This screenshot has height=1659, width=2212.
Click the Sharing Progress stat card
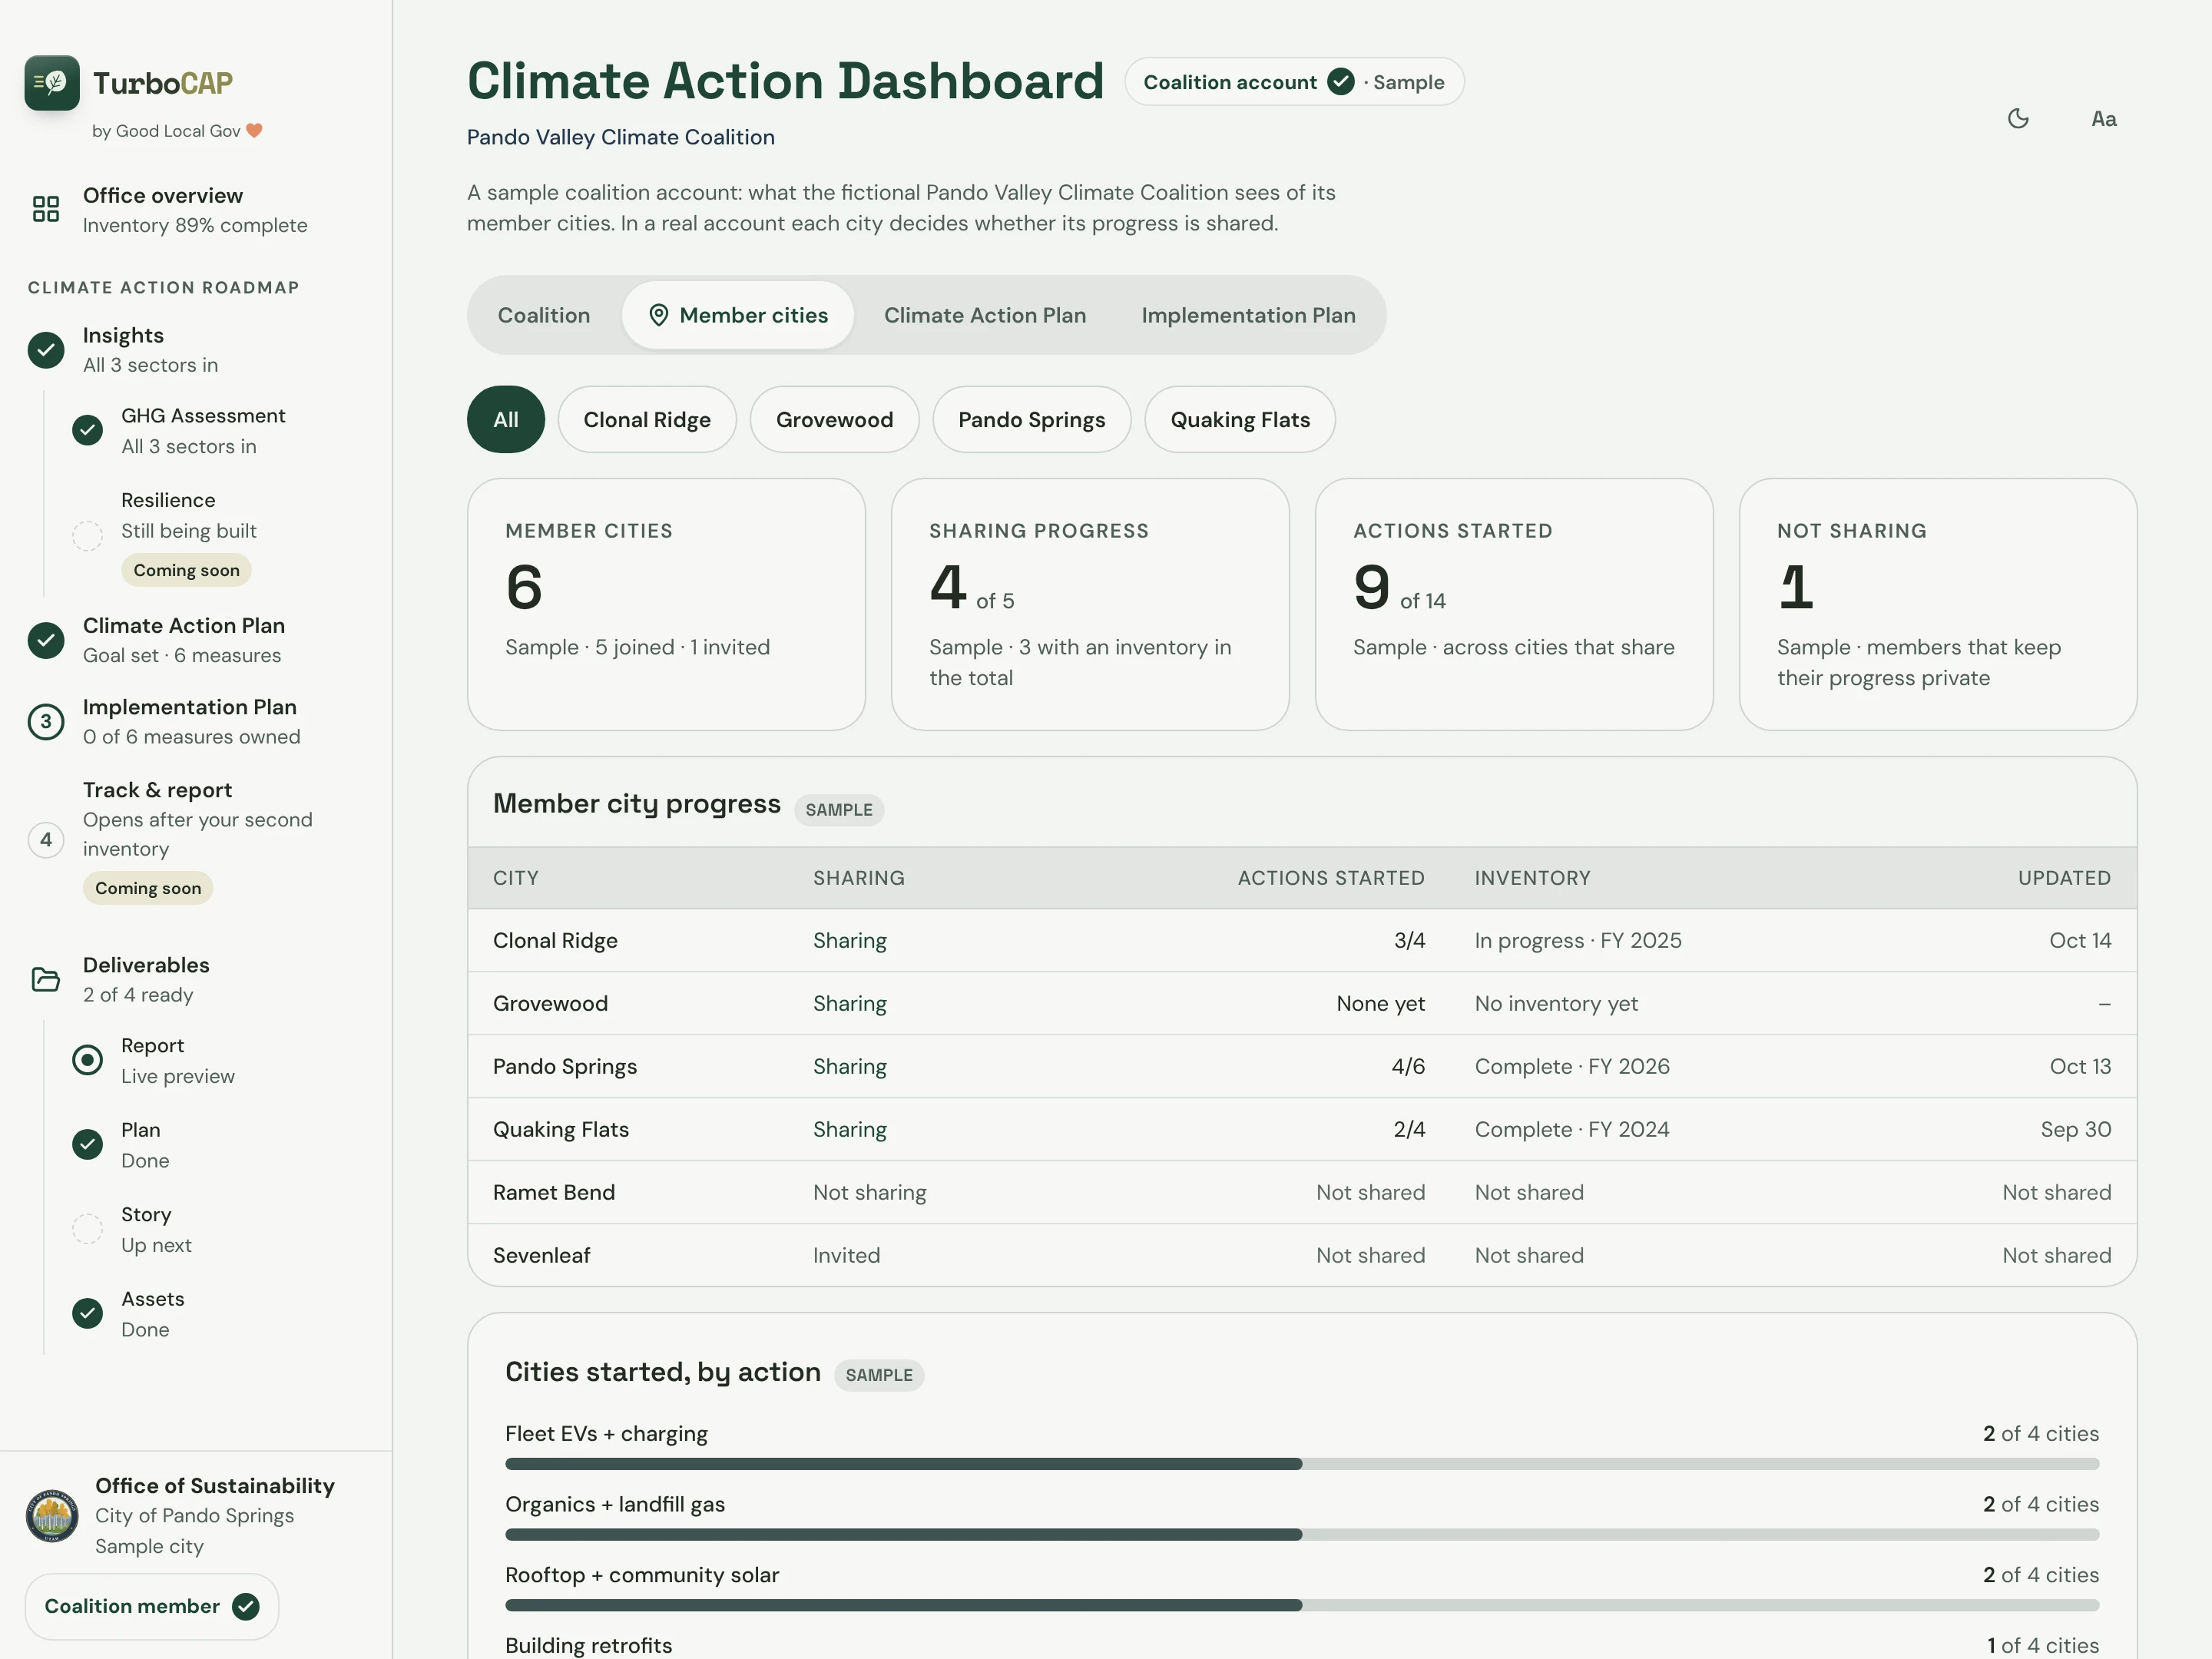pyautogui.click(x=1090, y=604)
